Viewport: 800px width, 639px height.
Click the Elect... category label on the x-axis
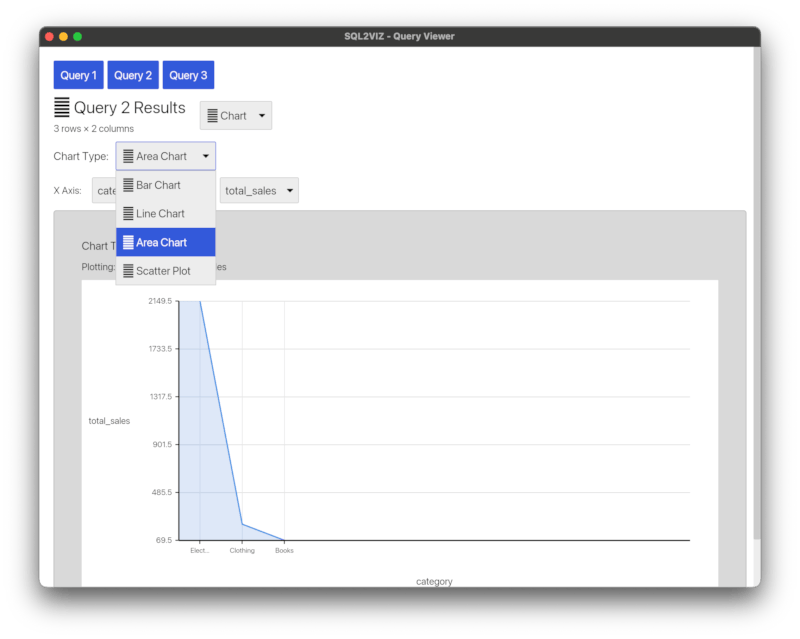coord(199,550)
